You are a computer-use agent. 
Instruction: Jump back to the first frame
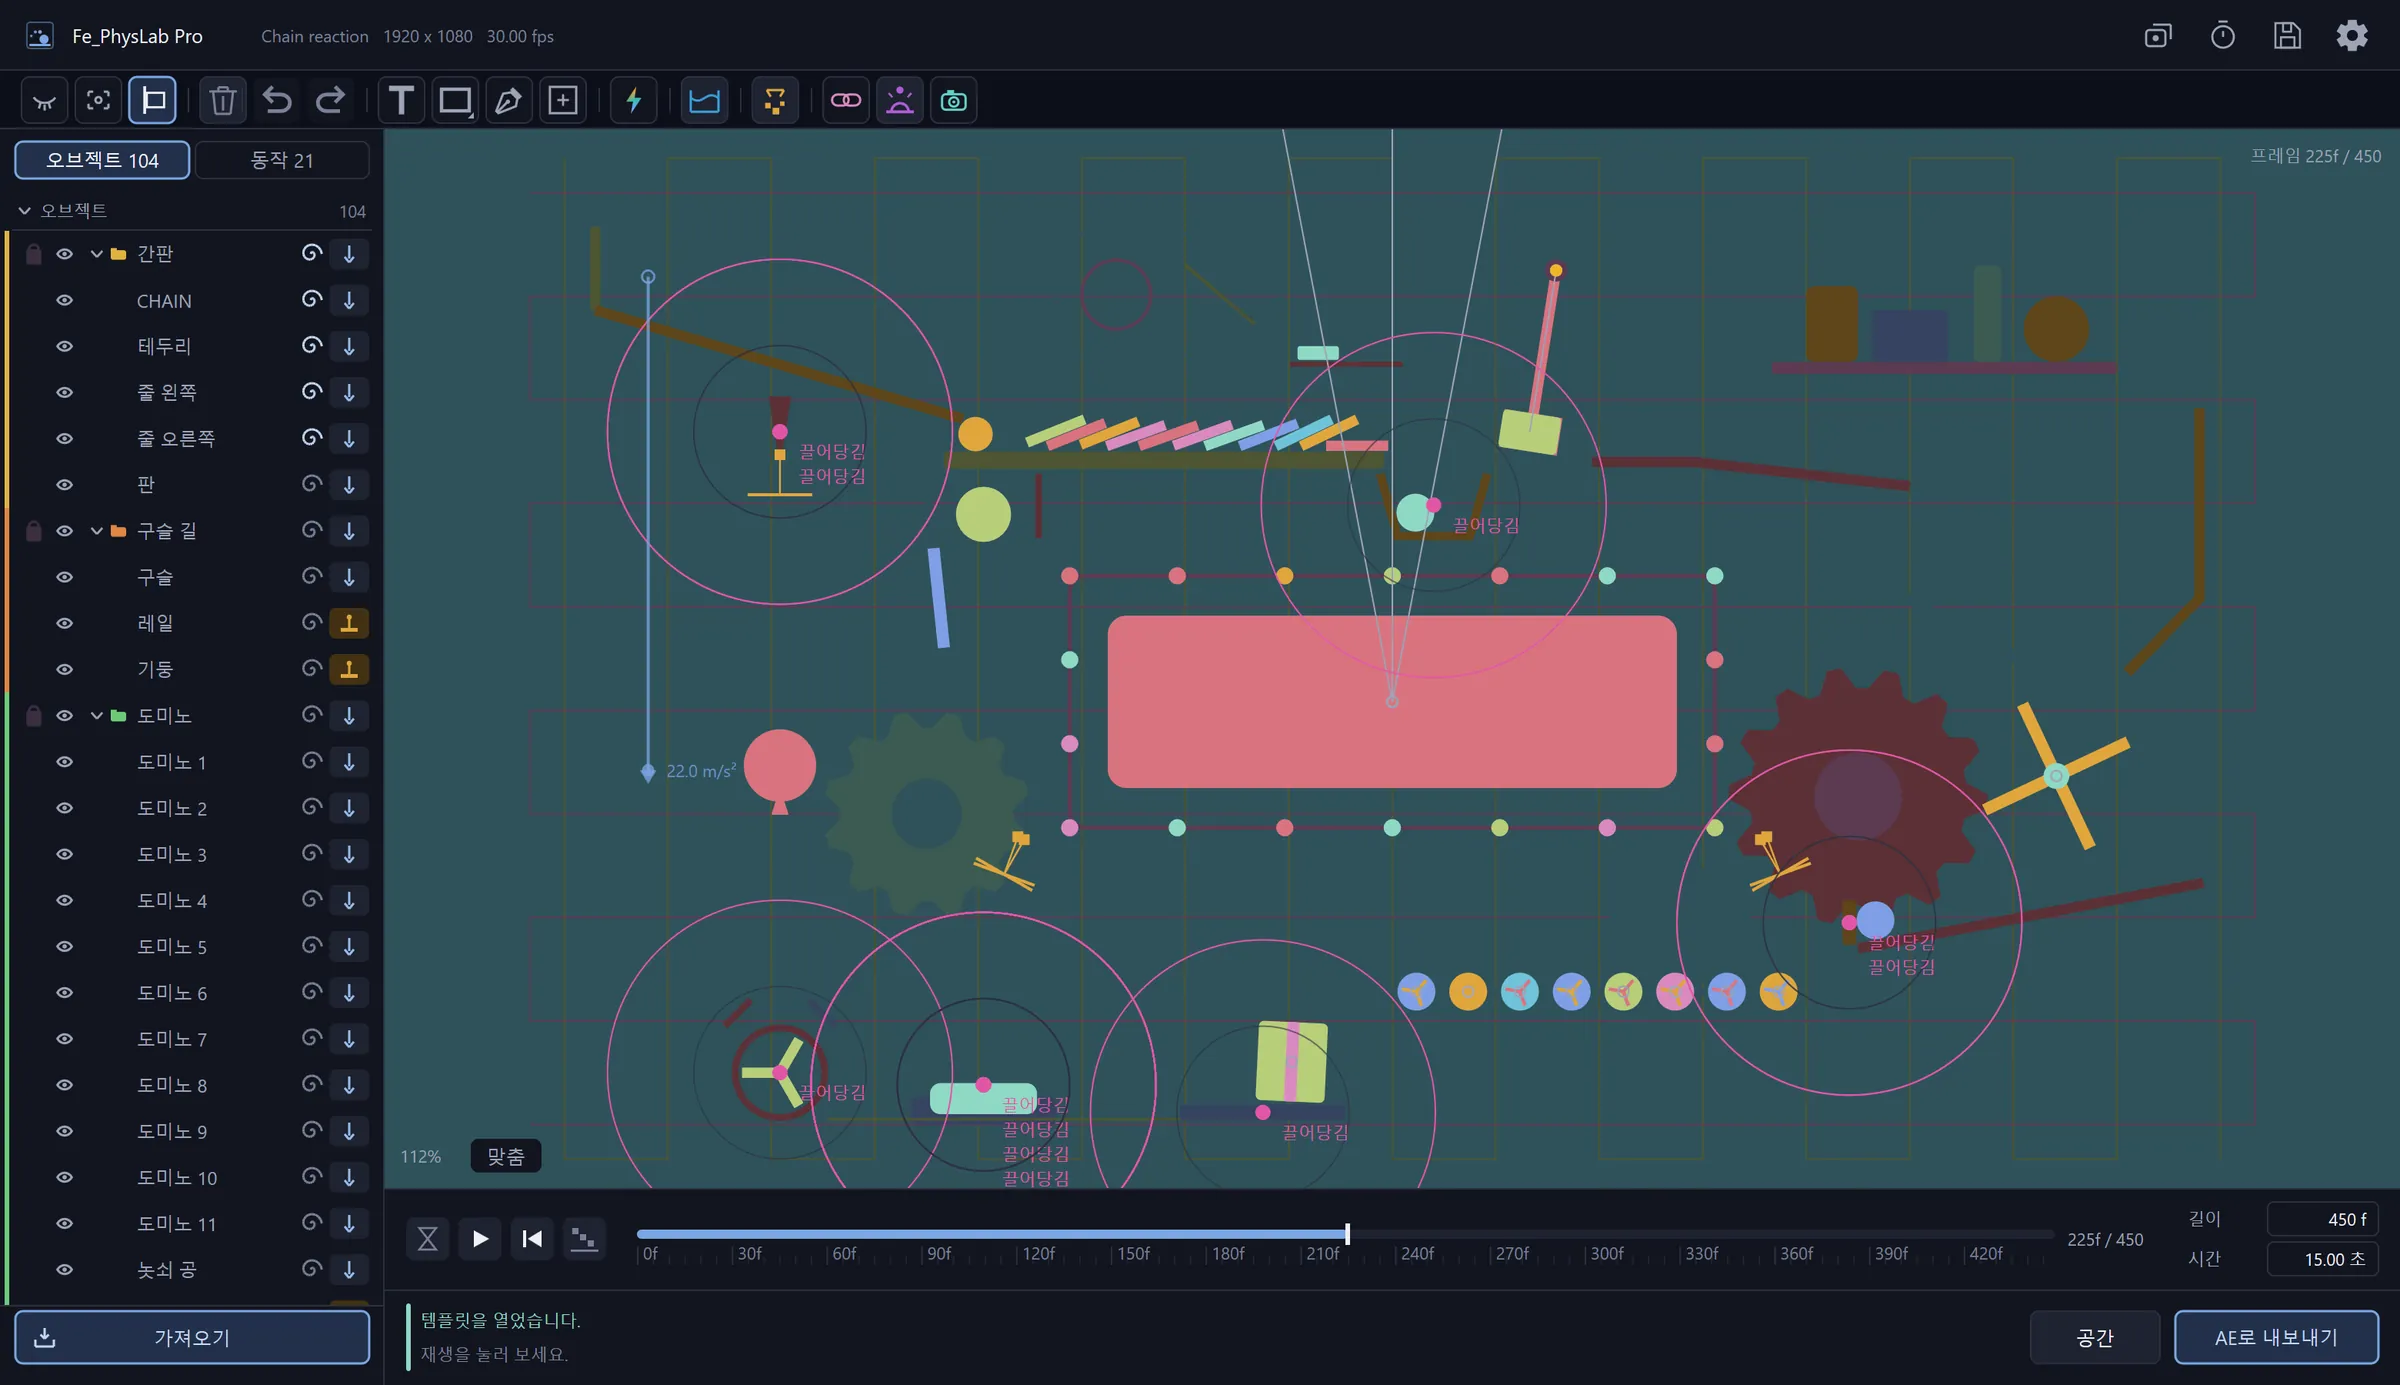click(x=532, y=1239)
